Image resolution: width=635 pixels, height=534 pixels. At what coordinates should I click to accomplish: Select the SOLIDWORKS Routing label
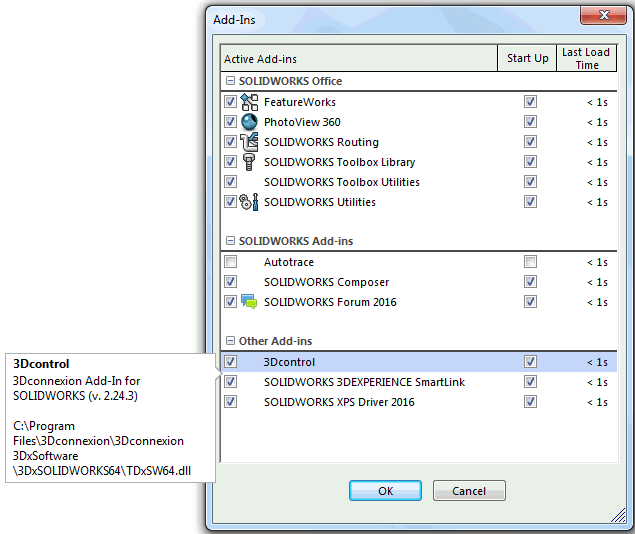tap(321, 142)
